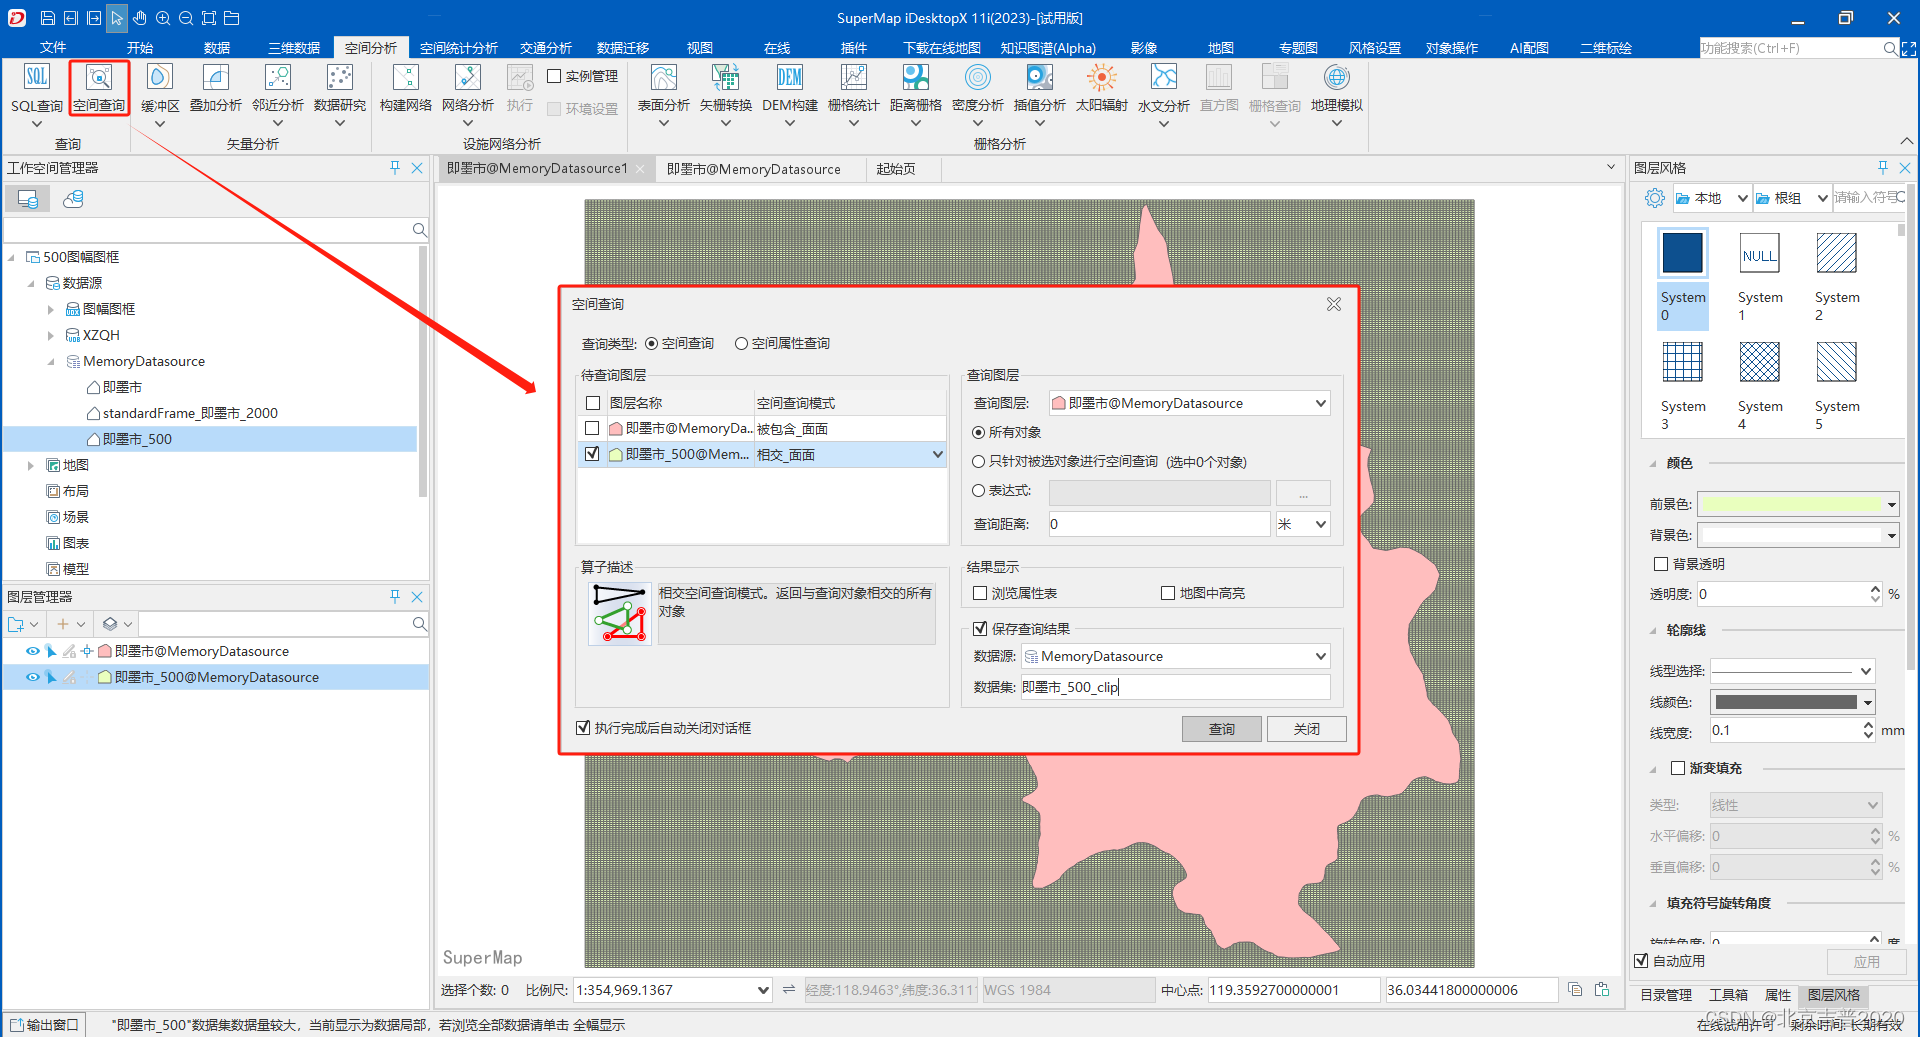Open the 相交_面面 query mode dropdown

(937, 455)
